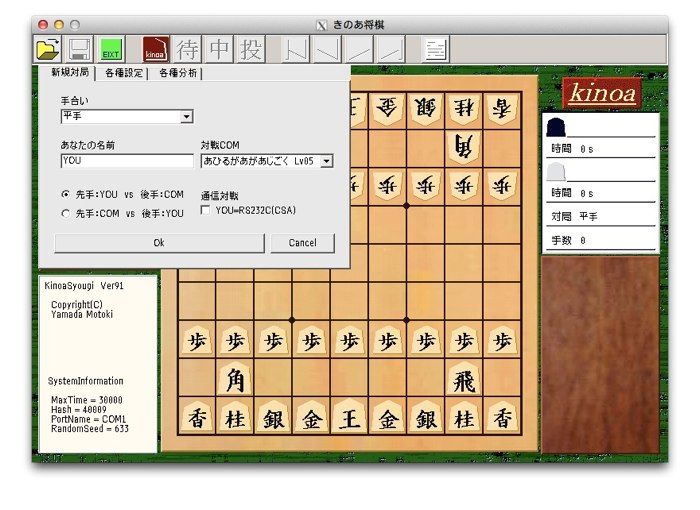Open a saved game with the folder icon
Viewport: 700px width, 510px height.
47,49
